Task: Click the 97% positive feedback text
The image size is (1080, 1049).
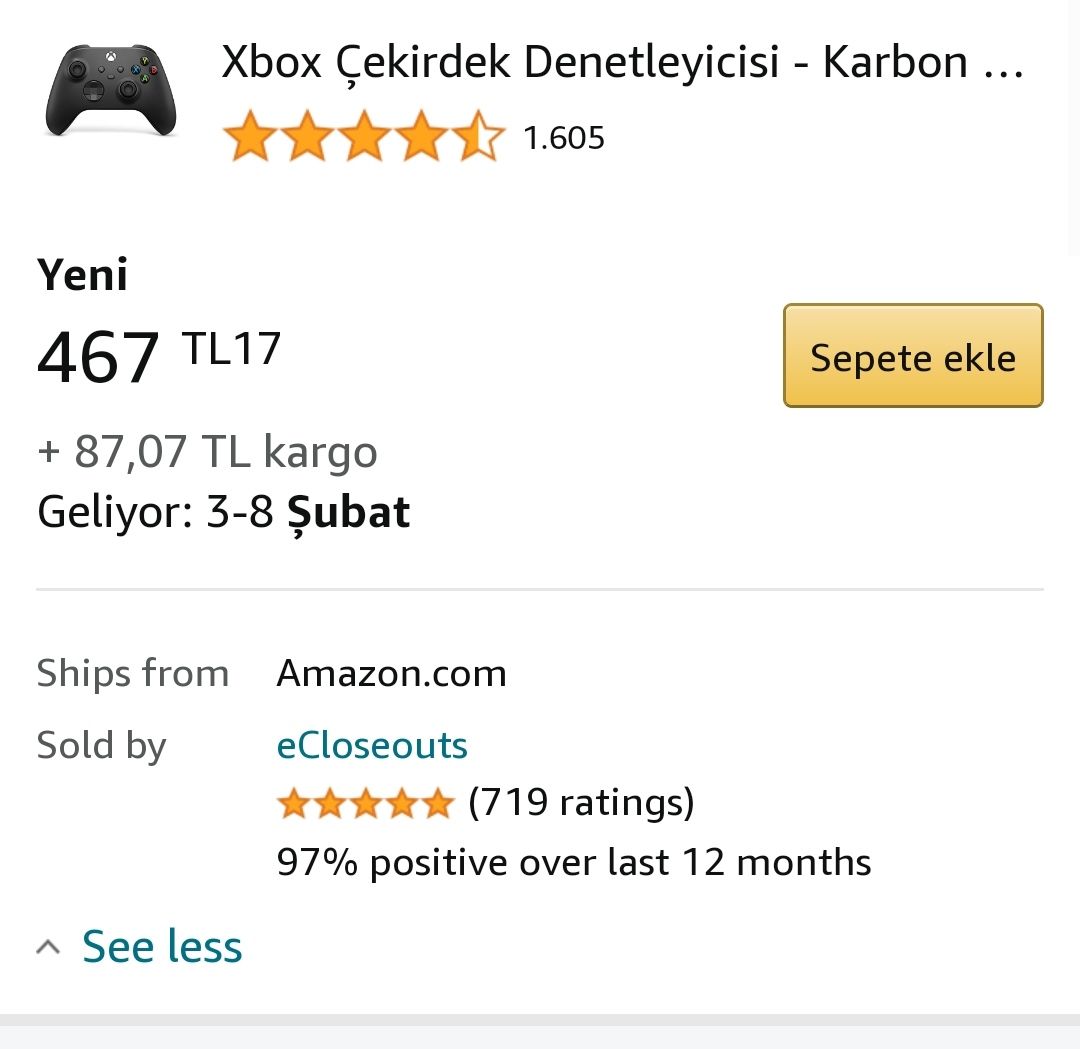Action: (573, 862)
